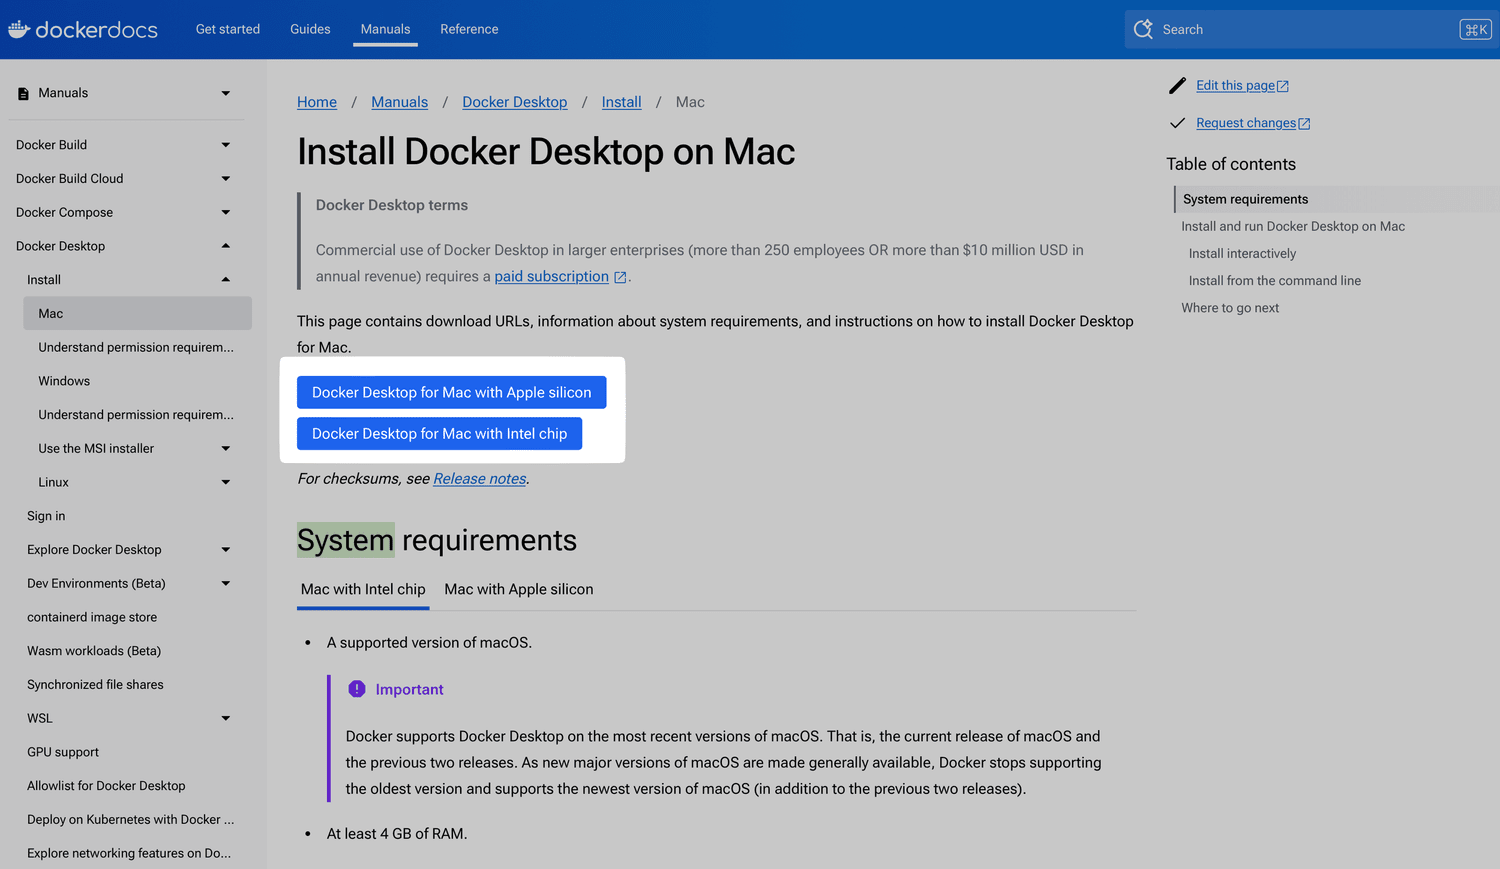
Task: Open the Manuals top navigation item
Action: [385, 29]
